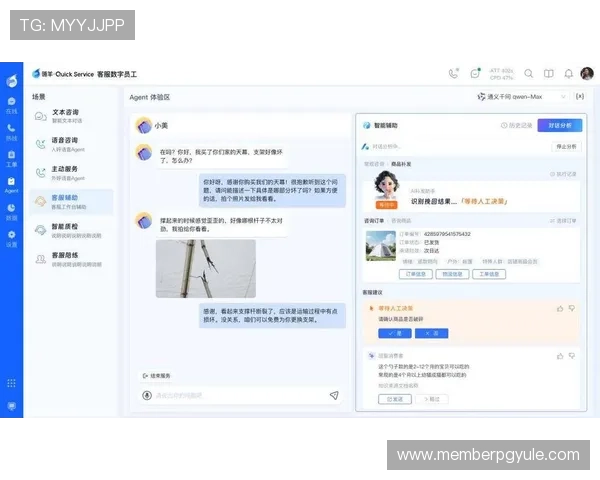The width and height of the screenshot is (600, 480).
Task: Open the 物流信息 button
Action: 452,274
